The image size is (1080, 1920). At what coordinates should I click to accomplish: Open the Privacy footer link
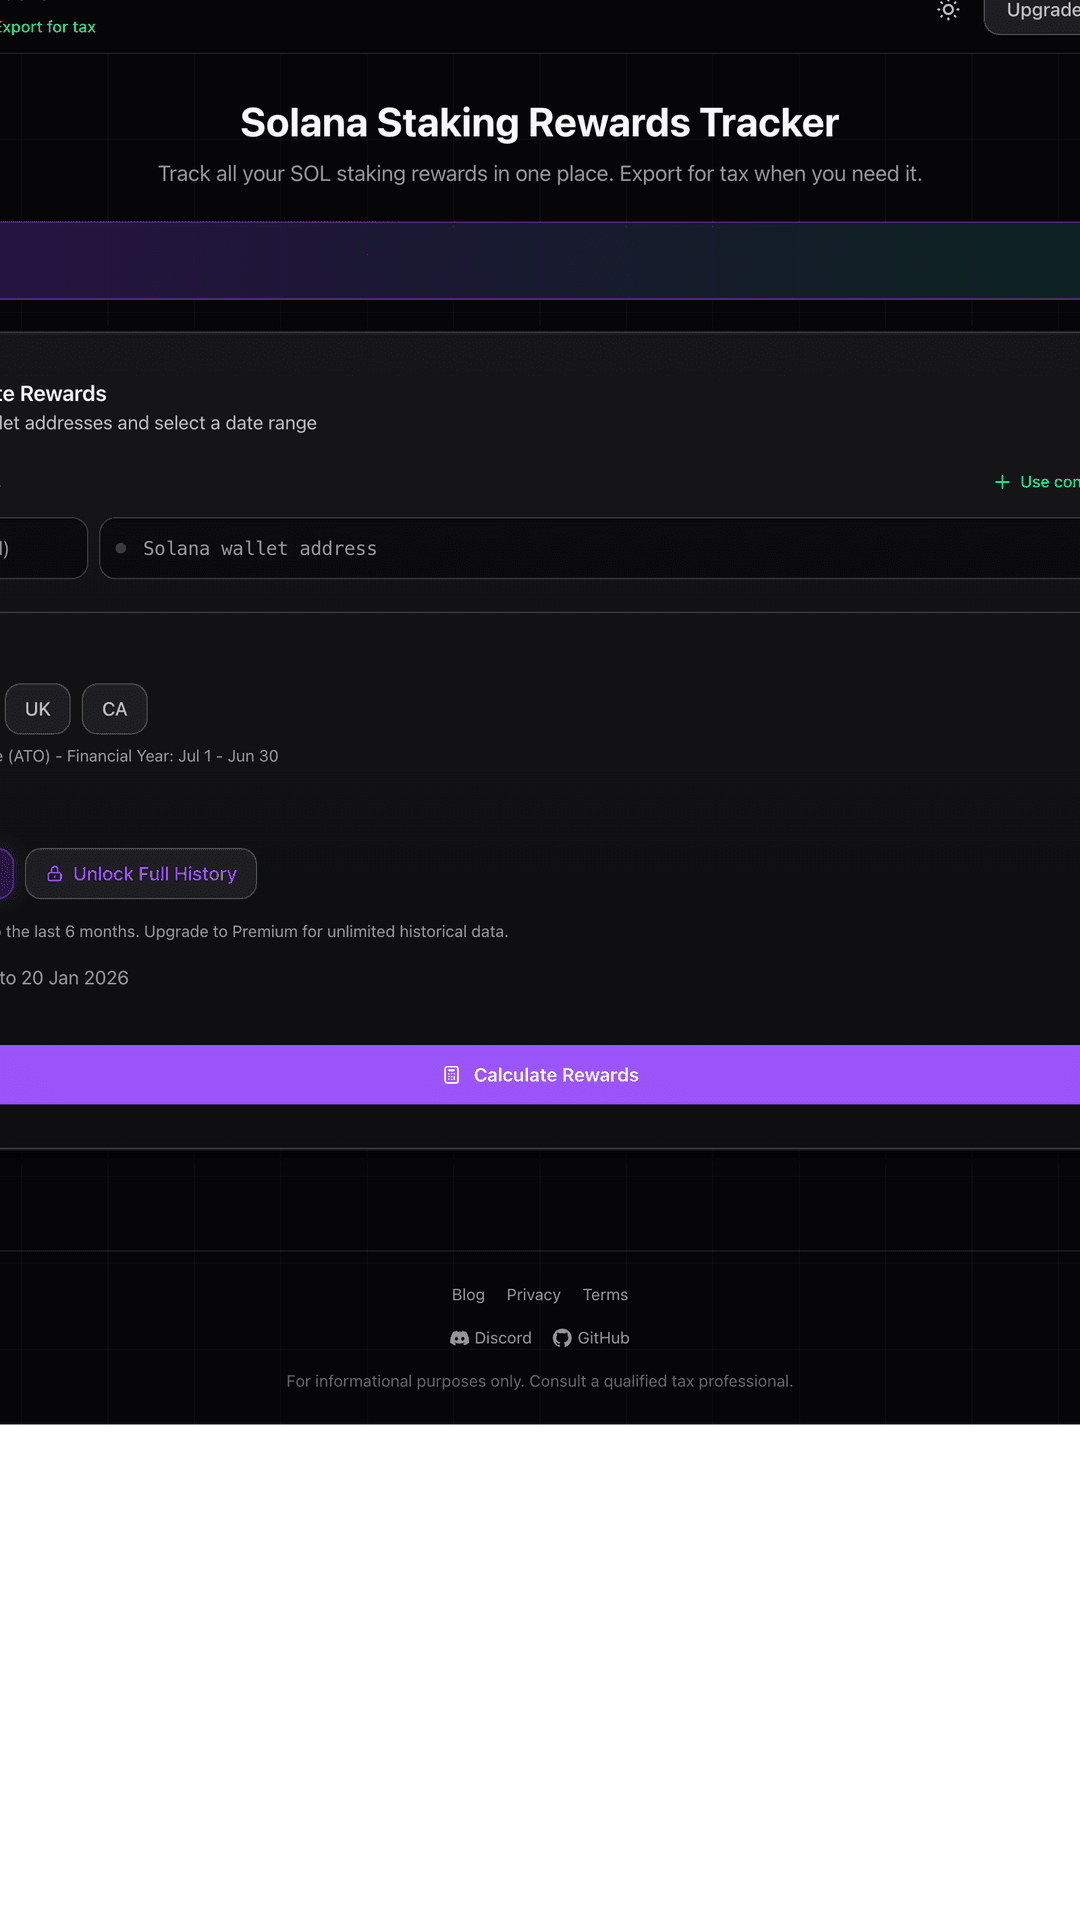[x=534, y=1295]
